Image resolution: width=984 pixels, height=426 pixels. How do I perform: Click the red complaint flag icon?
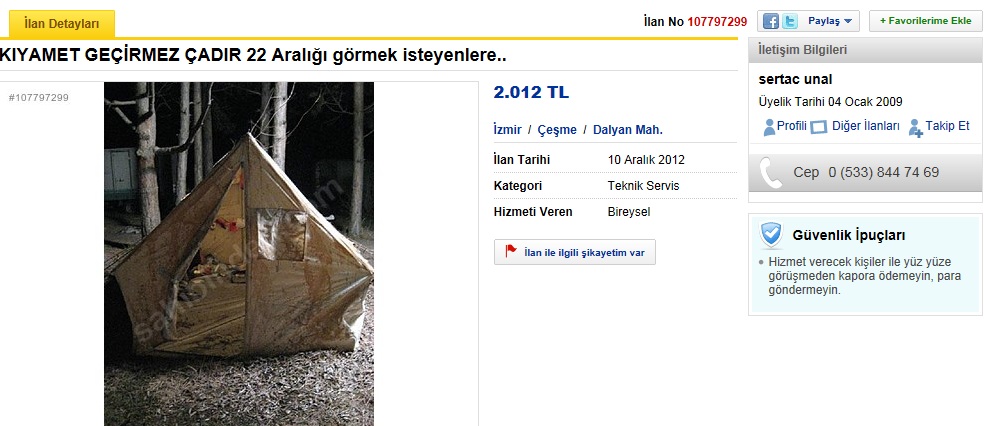(511, 251)
